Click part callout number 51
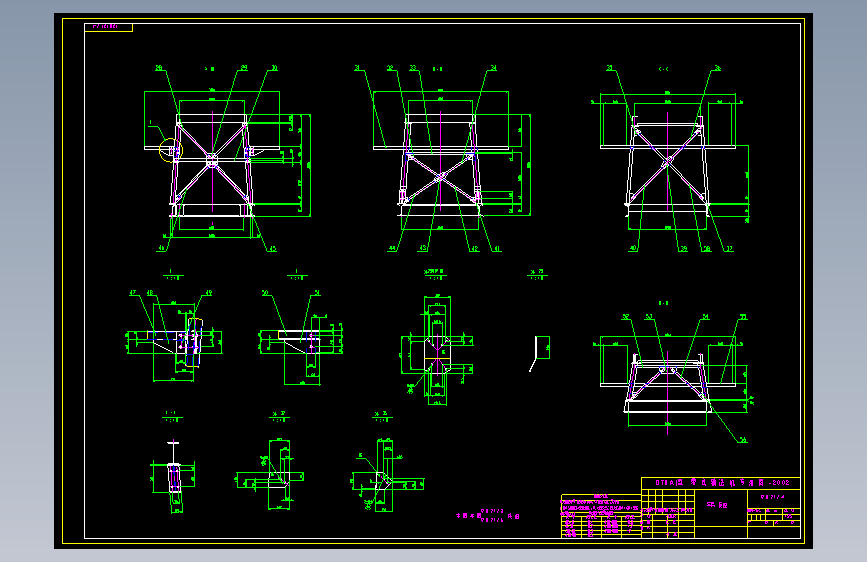Viewport: 867px width, 562px height. (x=317, y=293)
